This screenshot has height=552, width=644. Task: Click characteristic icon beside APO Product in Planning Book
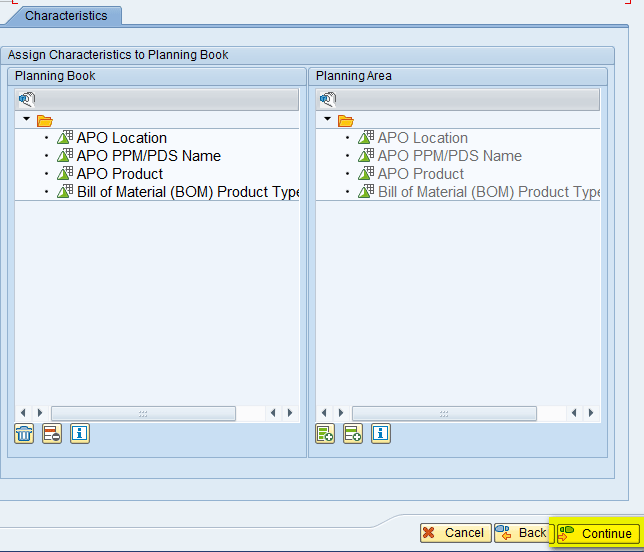pos(65,173)
